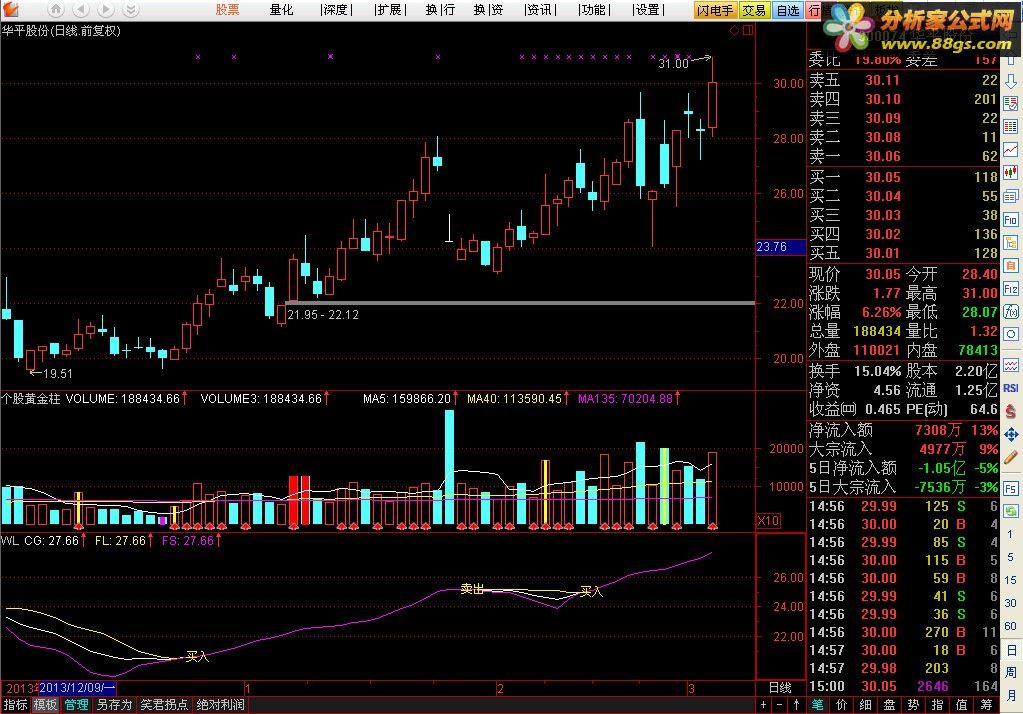Click the 闪电手 button
Image resolution: width=1023 pixels, height=714 pixels.
pos(715,10)
